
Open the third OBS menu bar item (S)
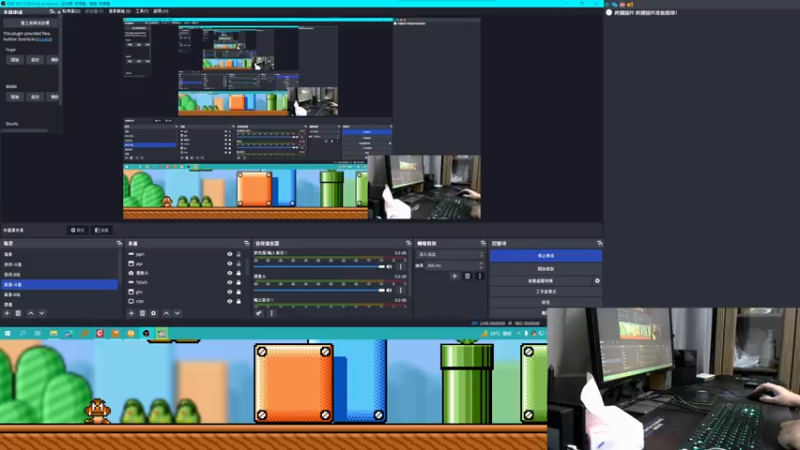[119, 11]
